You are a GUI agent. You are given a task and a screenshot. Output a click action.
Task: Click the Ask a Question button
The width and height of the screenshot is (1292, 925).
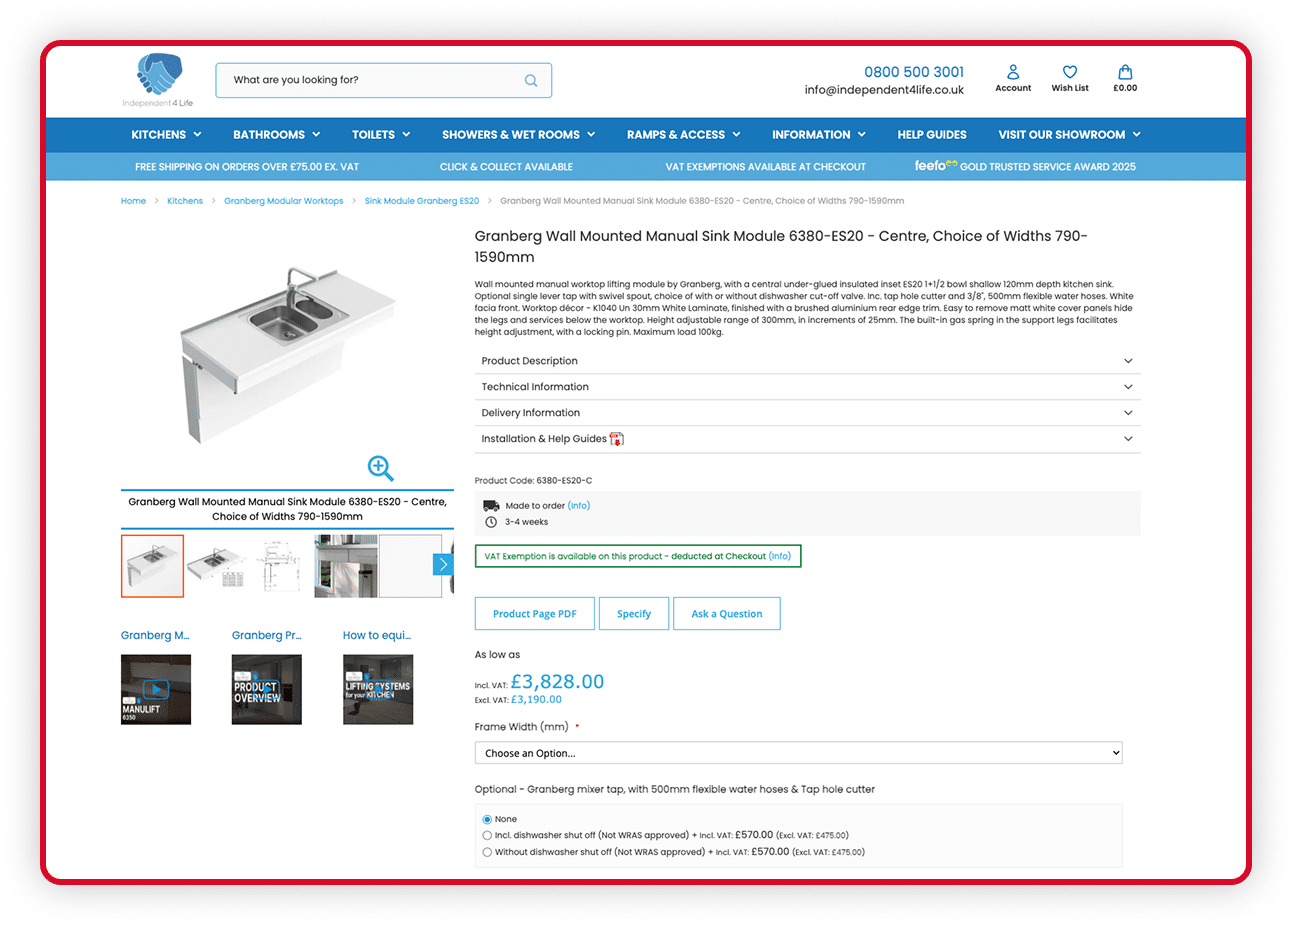(726, 614)
